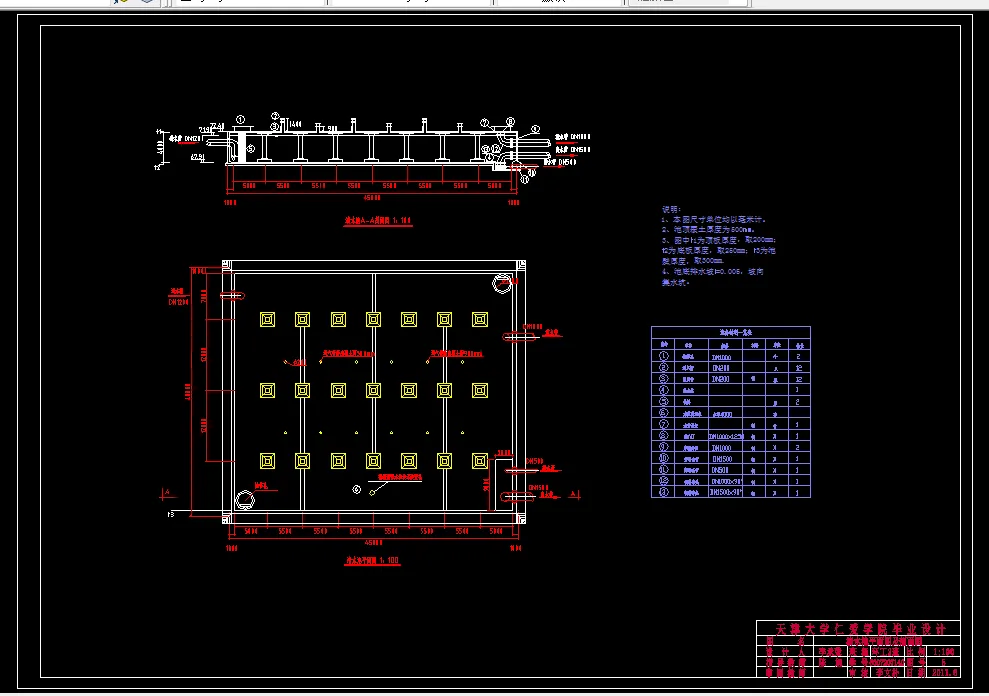Select manhole circle at plan bottom-left corner
This screenshot has width=989, height=696.
tap(245, 500)
